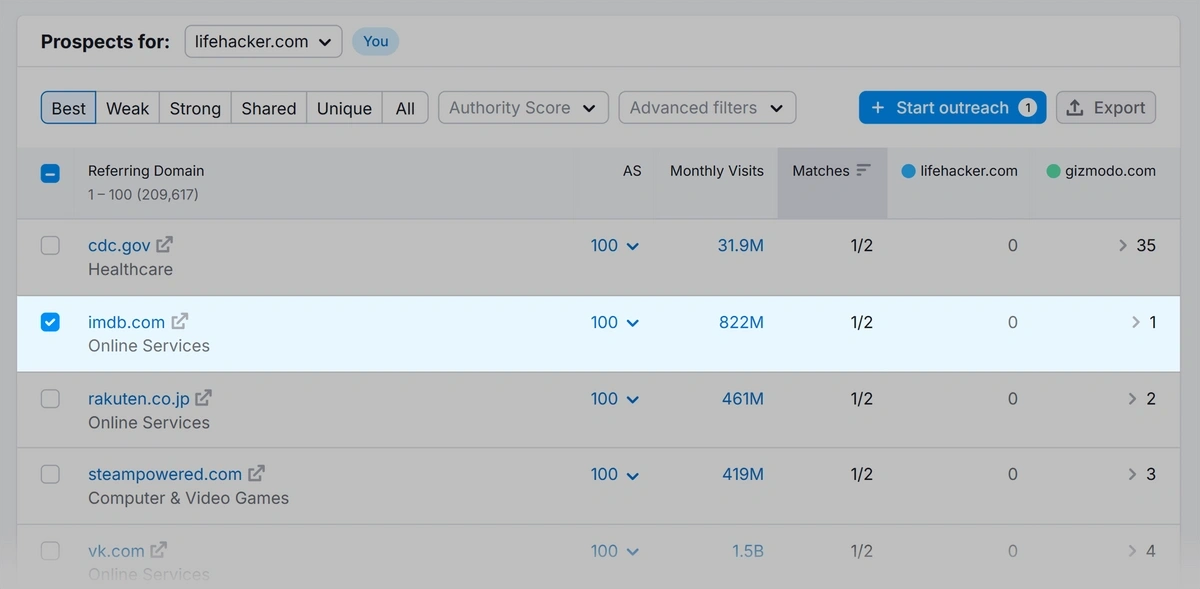
Task: Click the 822M monthly visits value
Action: [741, 322]
